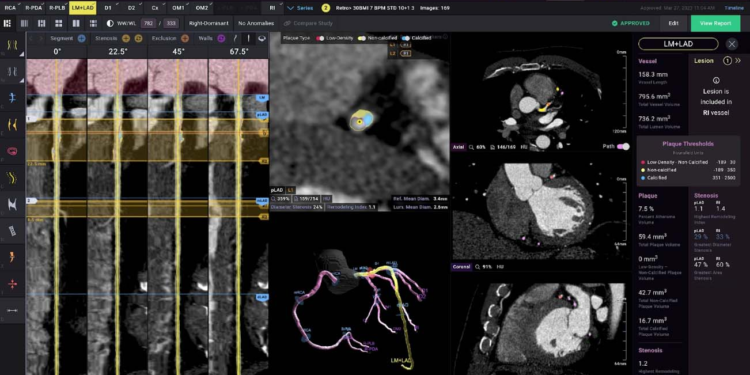Viewport: 750px width, 375px height.
Task: Open the RCA vessel tab
Action: pyautogui.click(x=10, y=8)
